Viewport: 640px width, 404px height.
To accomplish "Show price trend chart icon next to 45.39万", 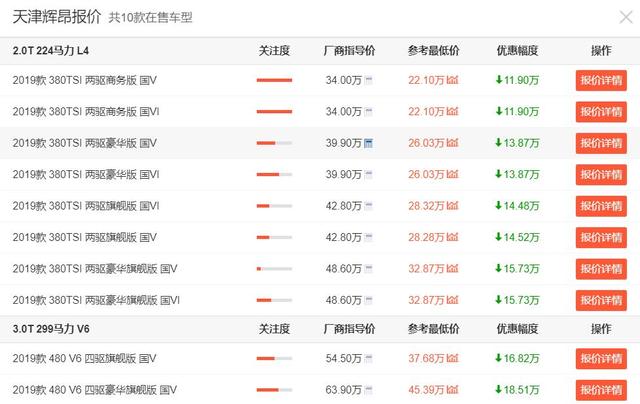I will [x=452, y=390].
